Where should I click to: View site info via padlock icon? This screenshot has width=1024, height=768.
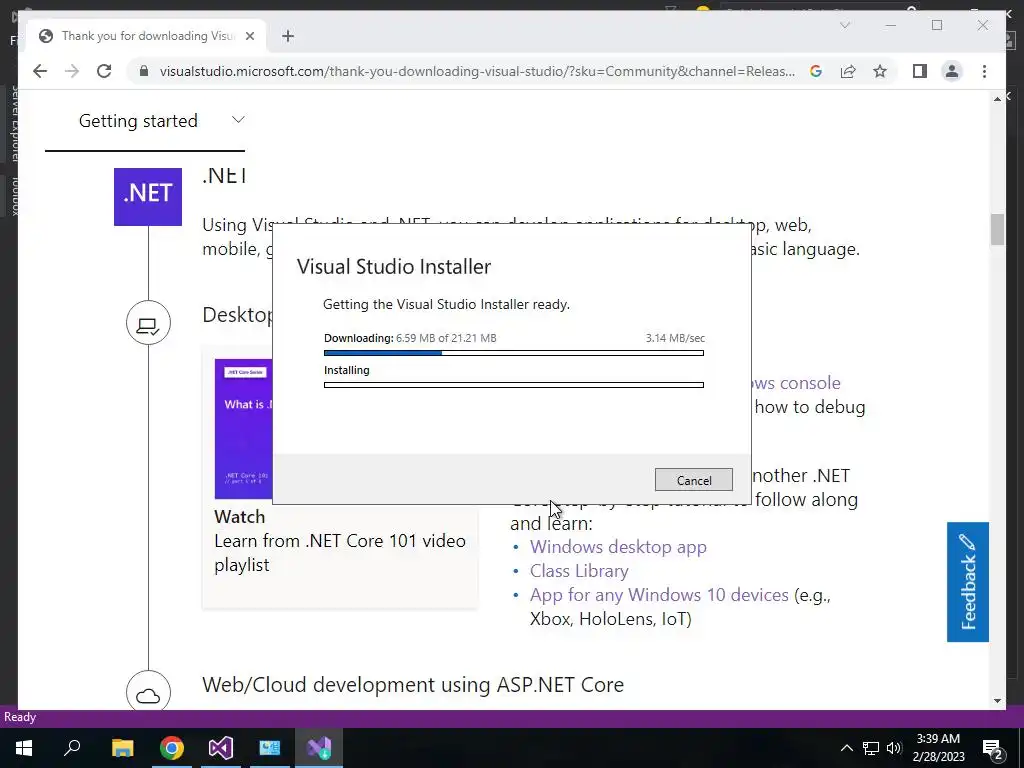144,71
